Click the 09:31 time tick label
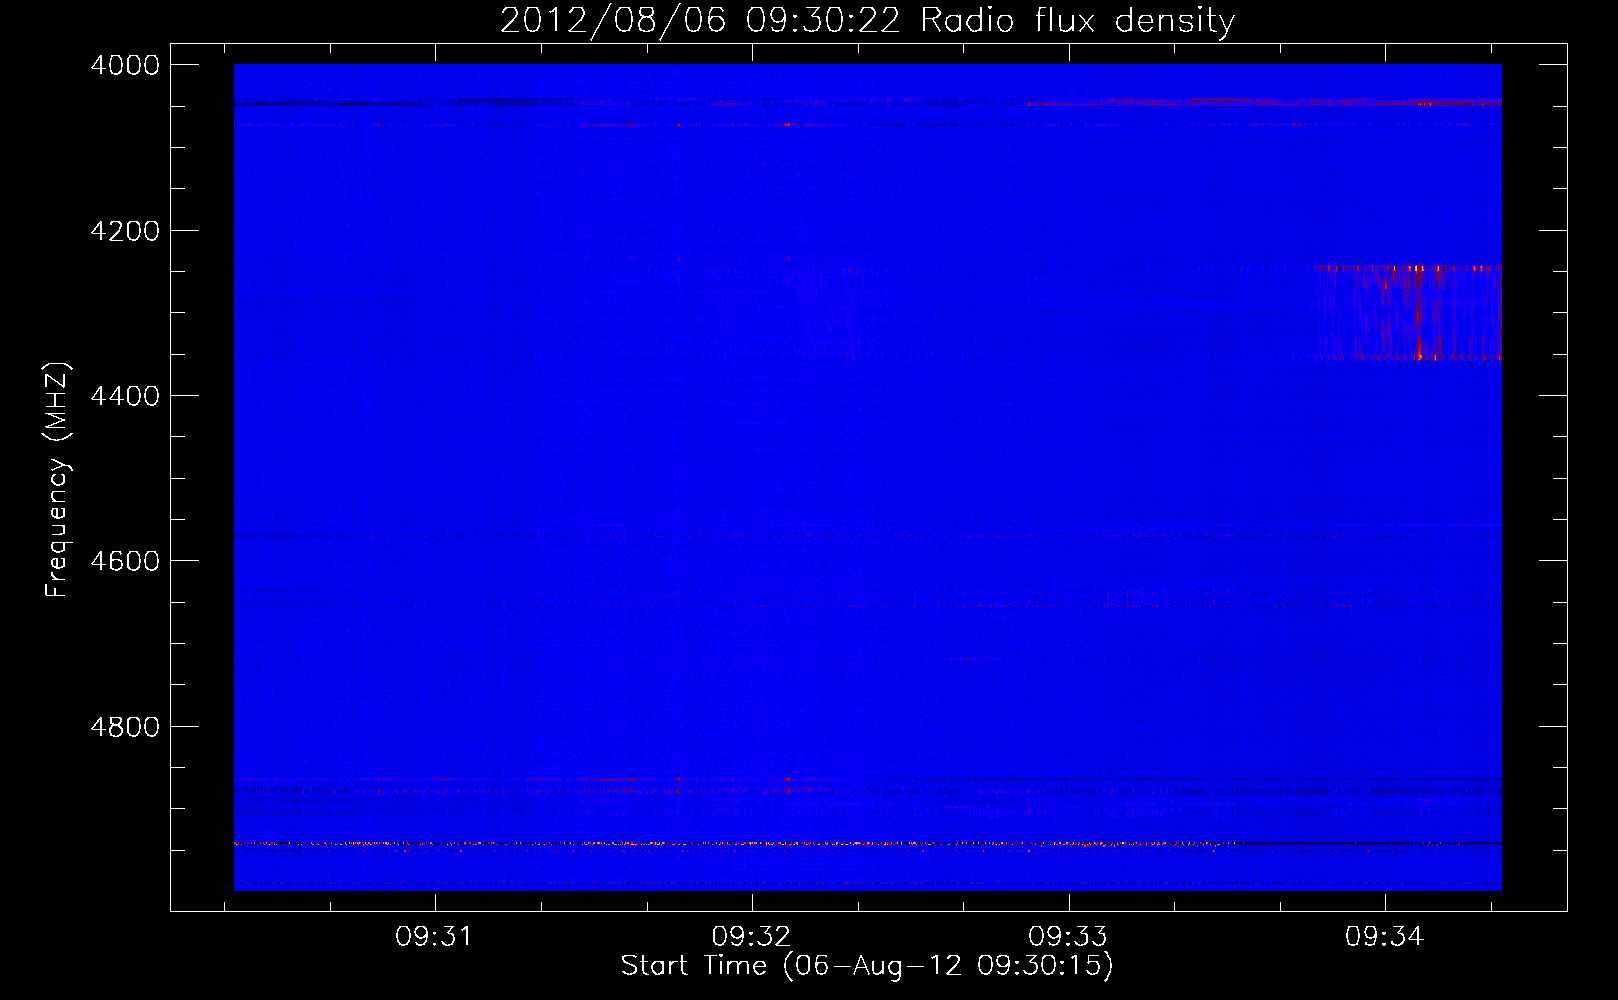The image size is (1618, 1000). (434, 937)
